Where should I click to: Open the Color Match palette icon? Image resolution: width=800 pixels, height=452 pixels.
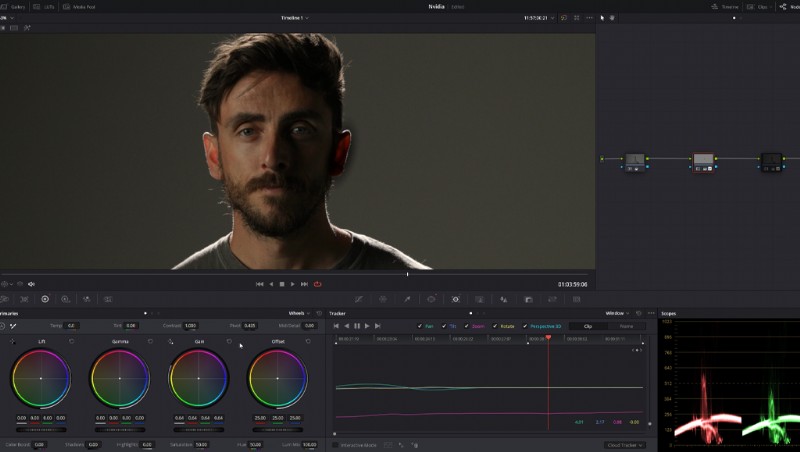(24, 299)
